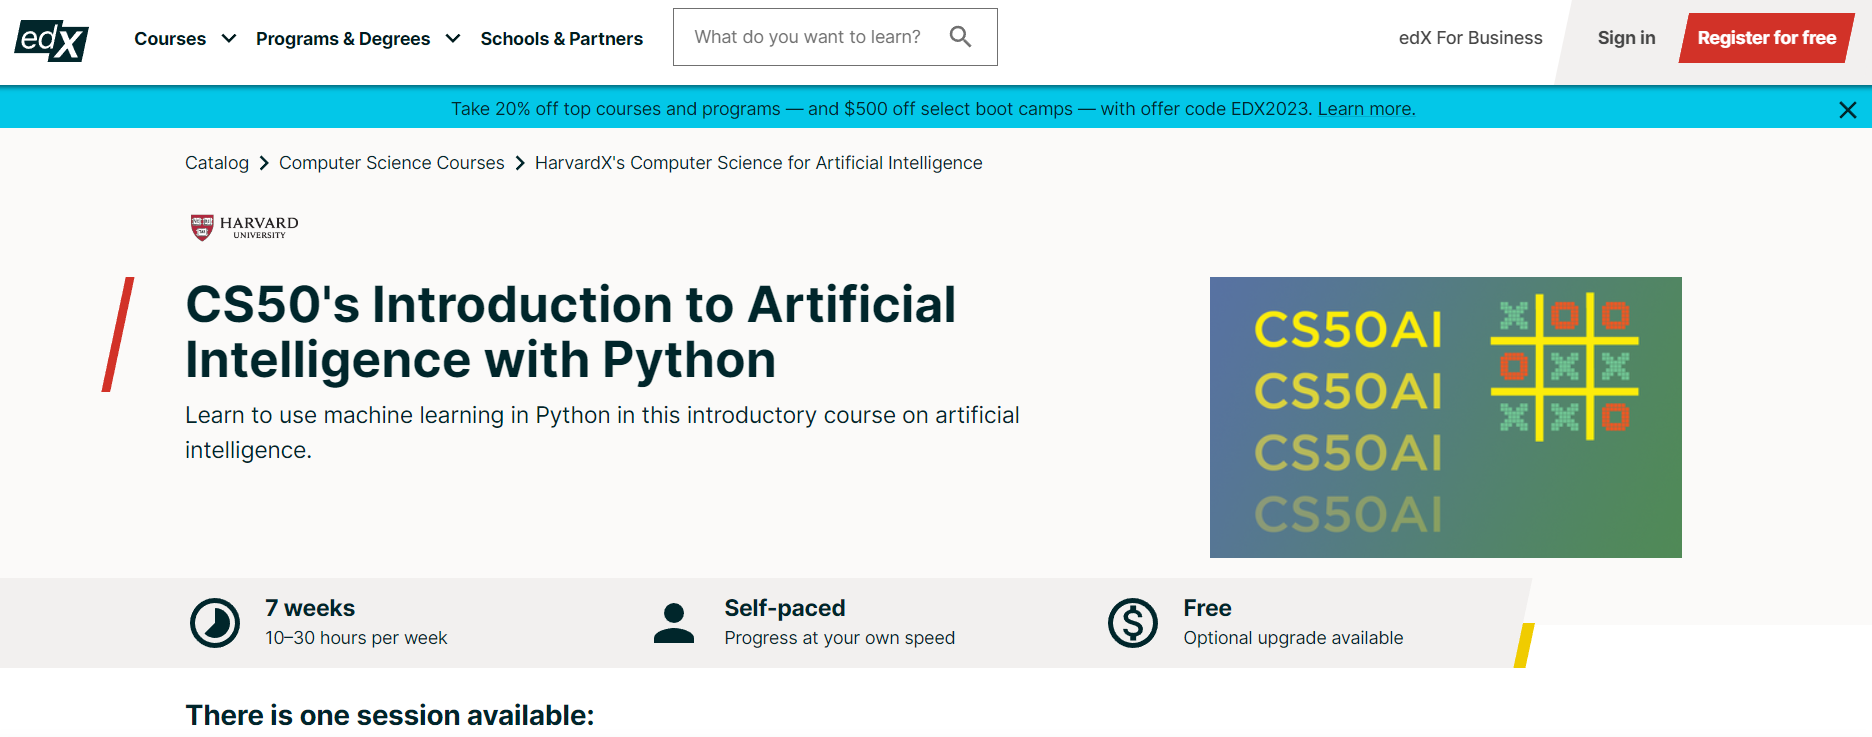Open Schools & Partners menu item

[561, 39]
